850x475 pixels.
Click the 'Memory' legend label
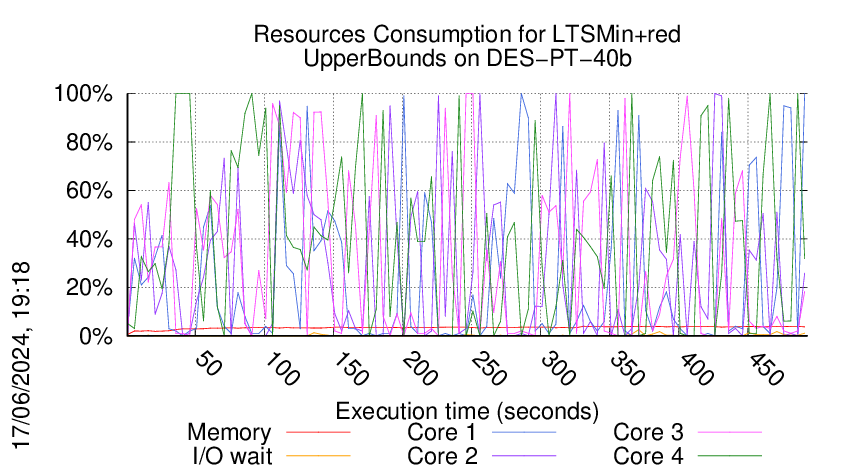click(229, 432)
